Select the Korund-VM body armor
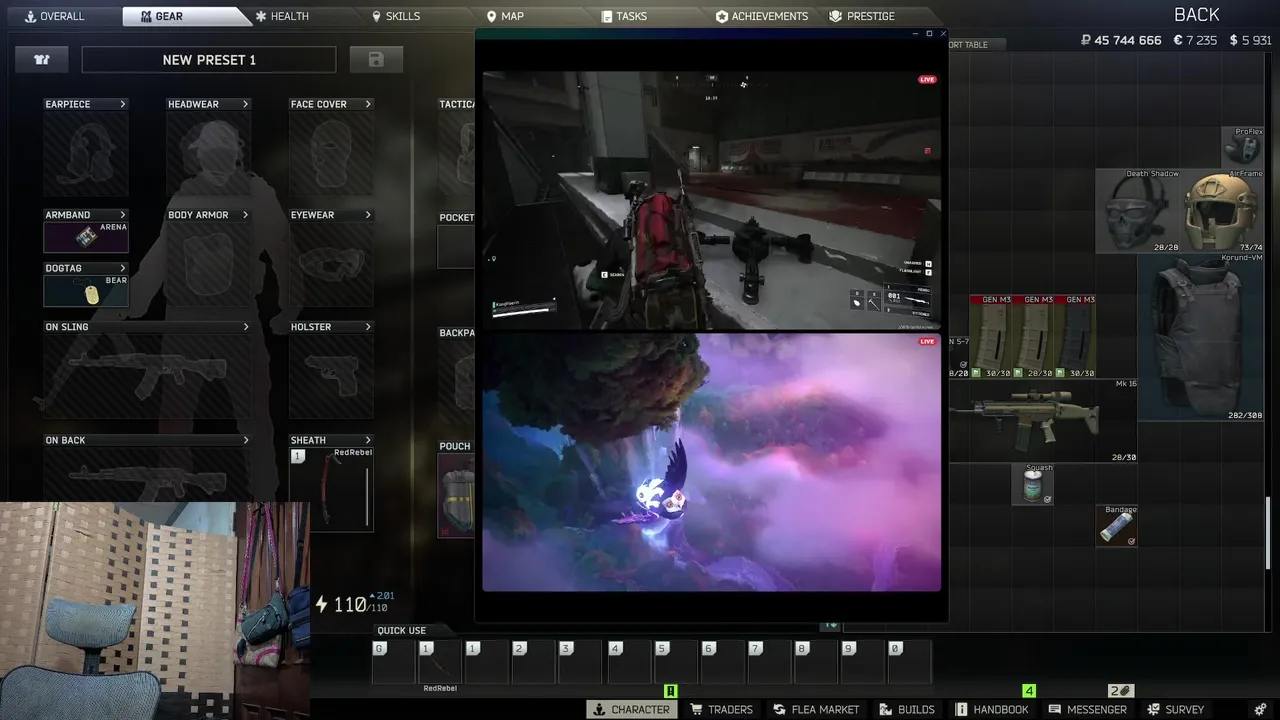Image resolution: width=1280 pixels, height=720 pixels. coord(1201,337)
